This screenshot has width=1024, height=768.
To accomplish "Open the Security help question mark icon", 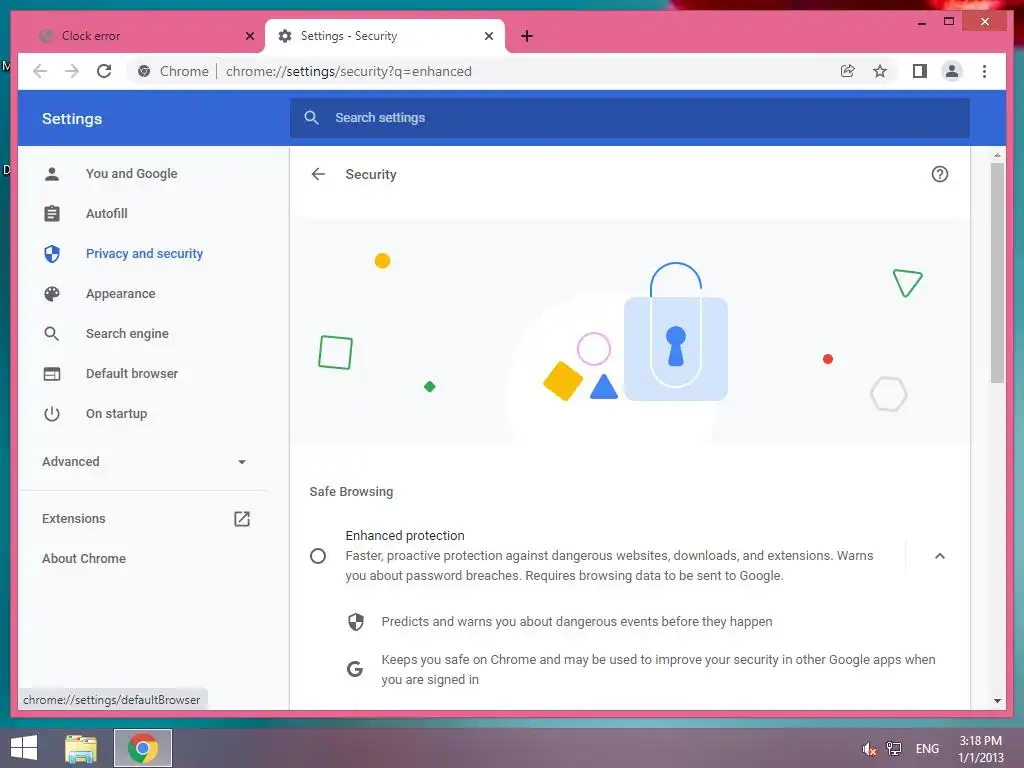I will point(940,174).
